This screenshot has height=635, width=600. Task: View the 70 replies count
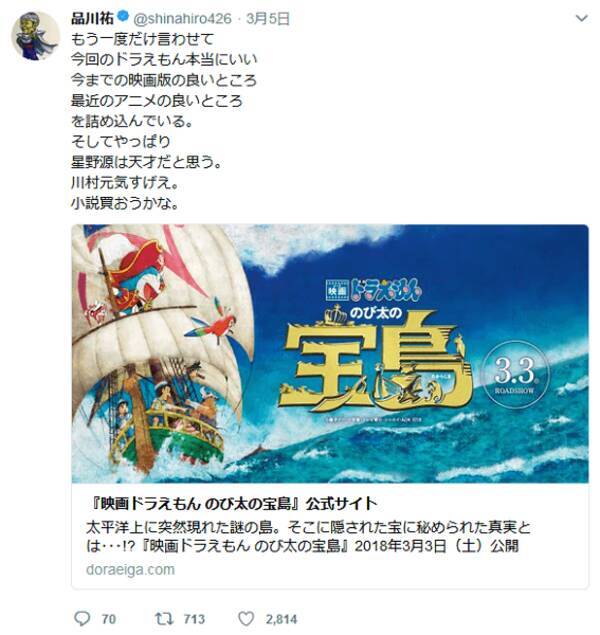[x=109, y=619]
